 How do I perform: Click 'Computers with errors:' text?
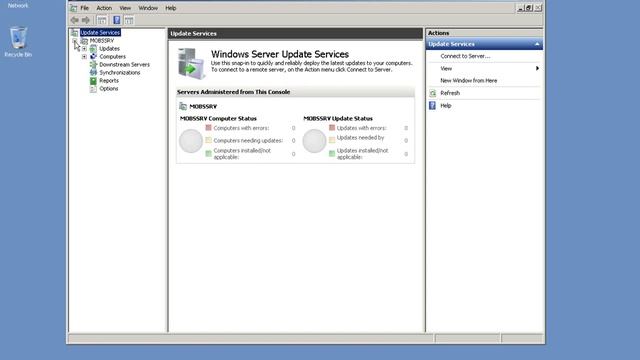(x=241, y=128)
